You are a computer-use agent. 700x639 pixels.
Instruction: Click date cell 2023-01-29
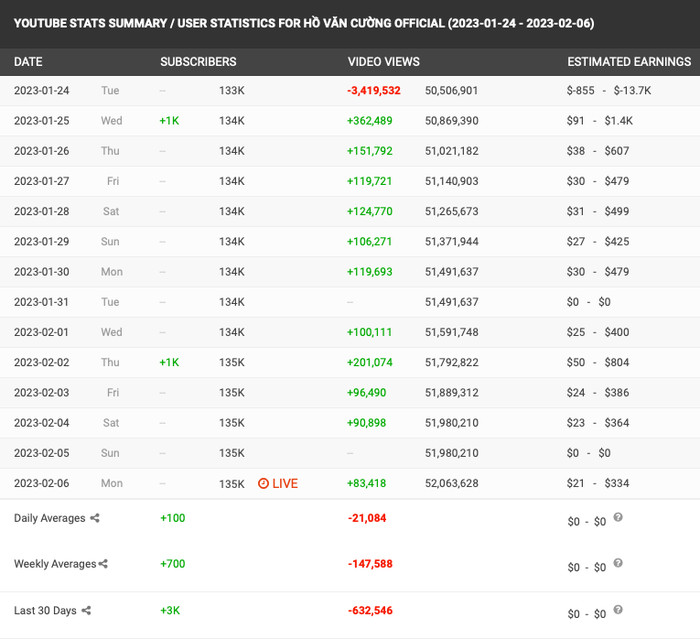(x=42, y=242)
